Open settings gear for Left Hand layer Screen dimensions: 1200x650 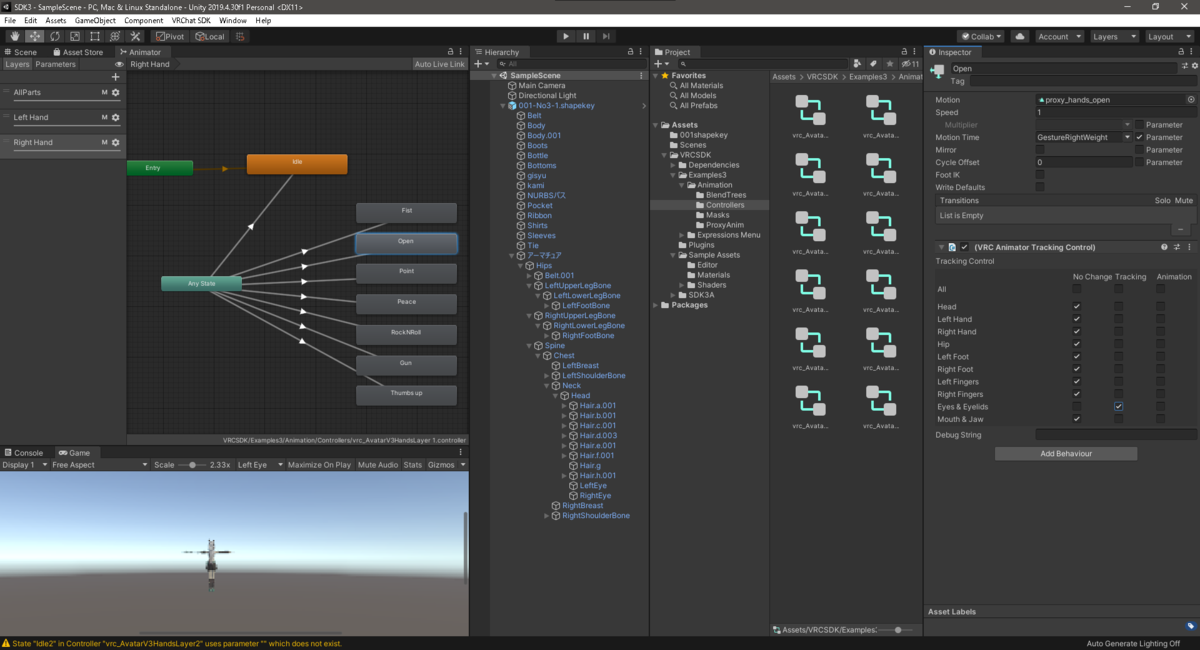(x=116, y=117)
